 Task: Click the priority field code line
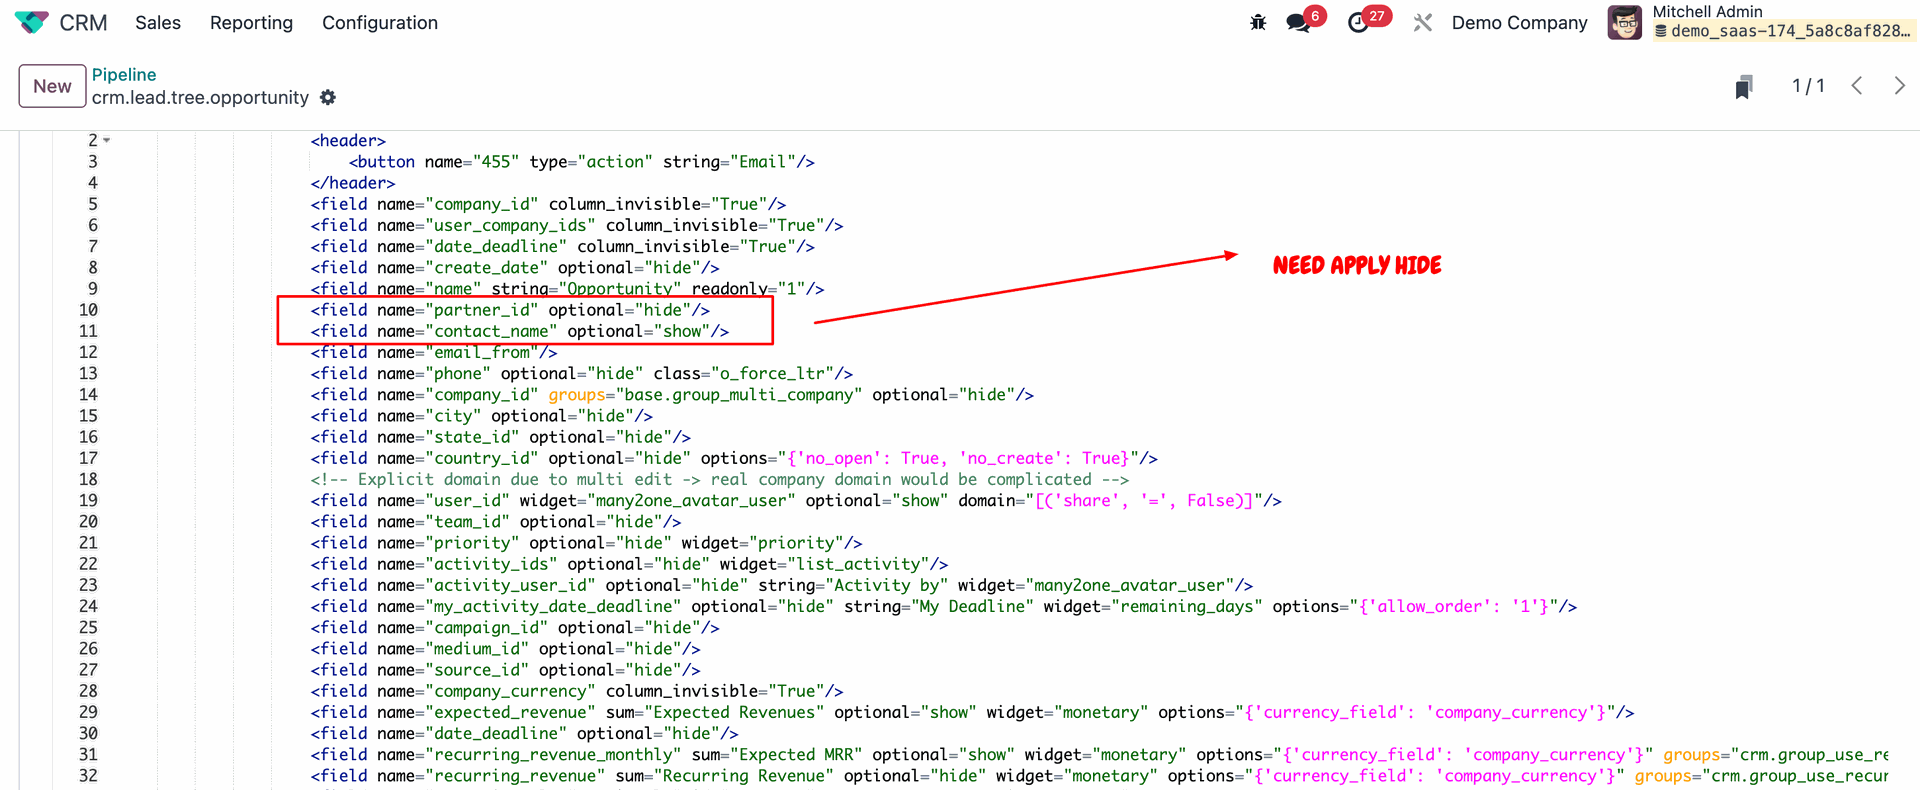[586, 543]
